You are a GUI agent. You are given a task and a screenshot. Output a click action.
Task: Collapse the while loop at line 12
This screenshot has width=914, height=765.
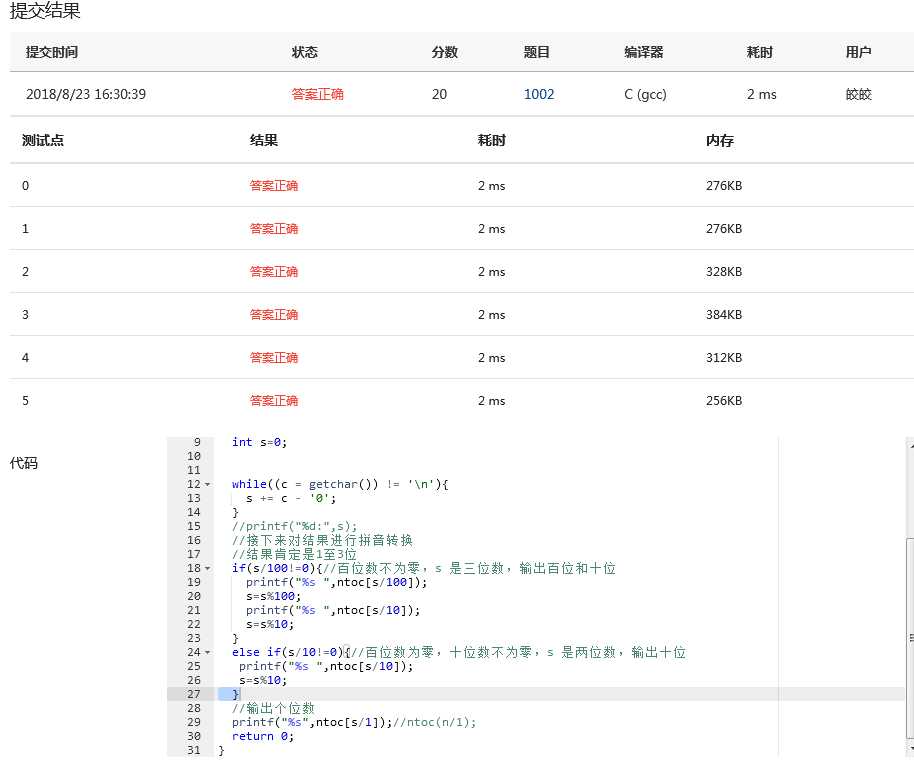coord(208,485)
